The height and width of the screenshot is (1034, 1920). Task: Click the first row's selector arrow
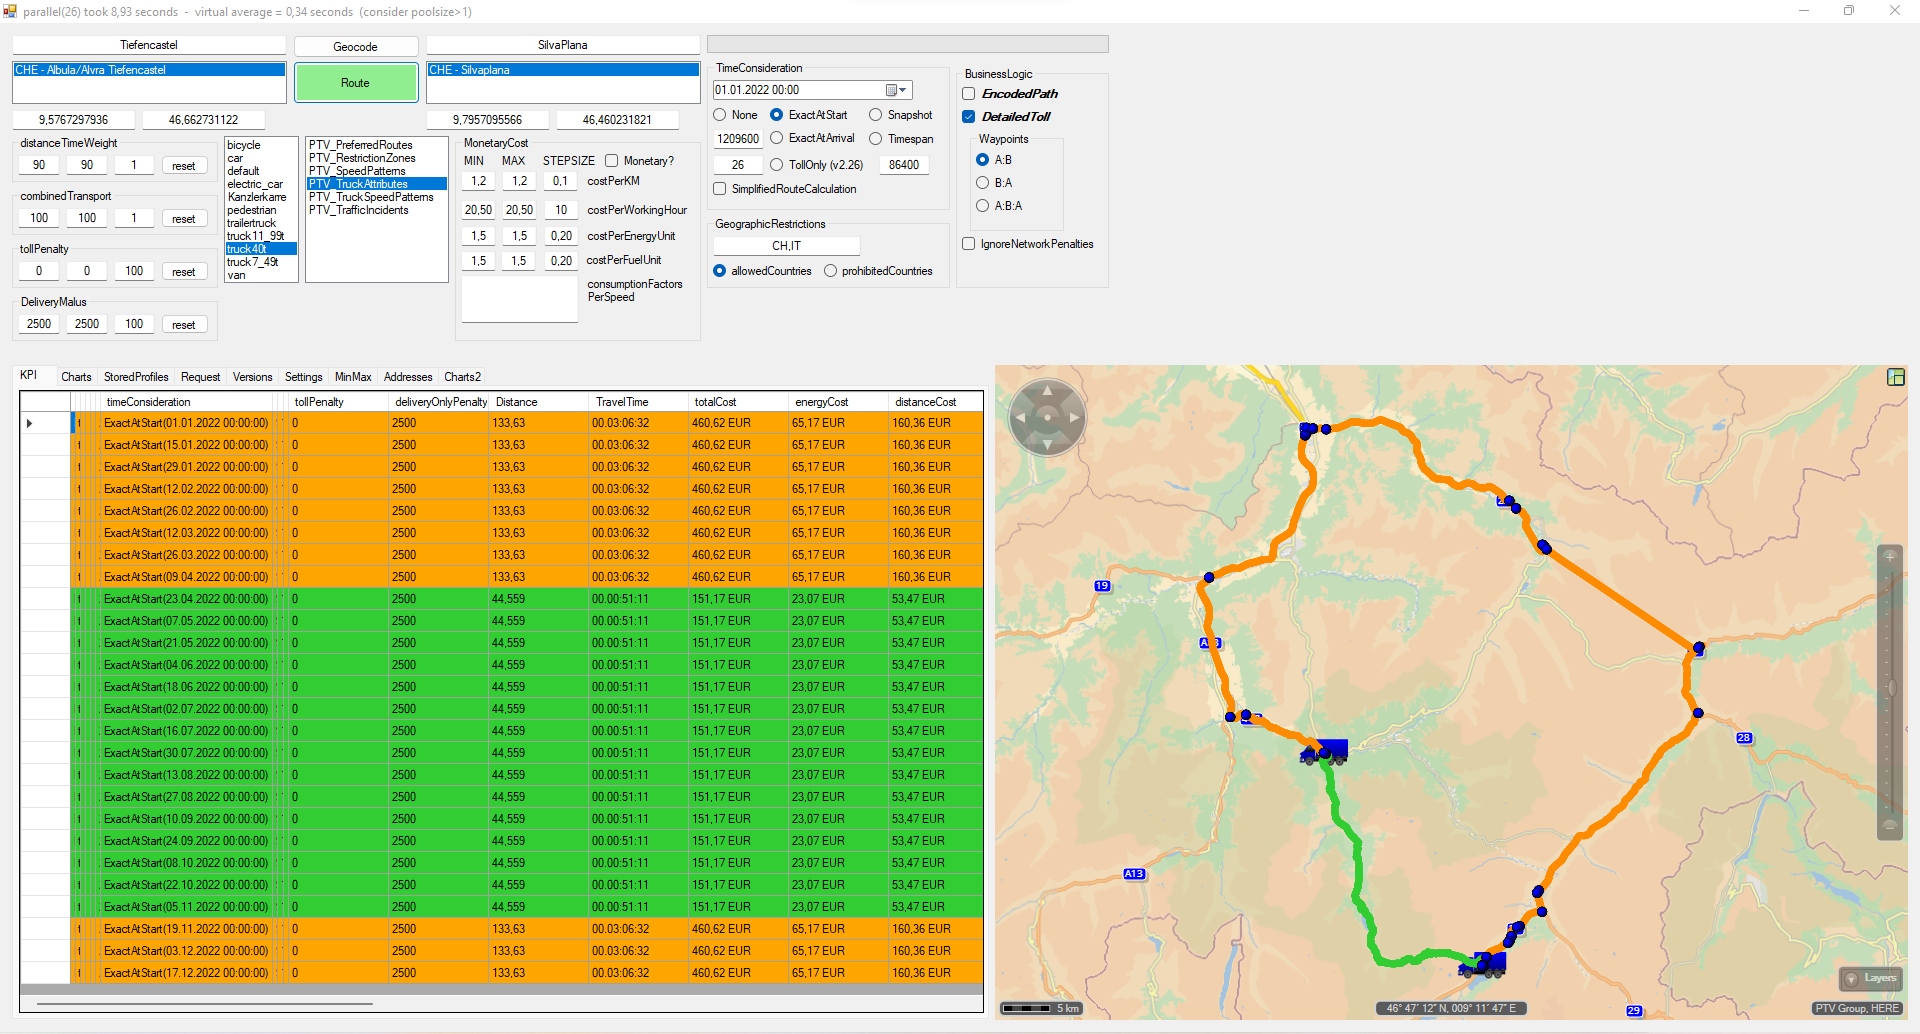pos(30,423)
